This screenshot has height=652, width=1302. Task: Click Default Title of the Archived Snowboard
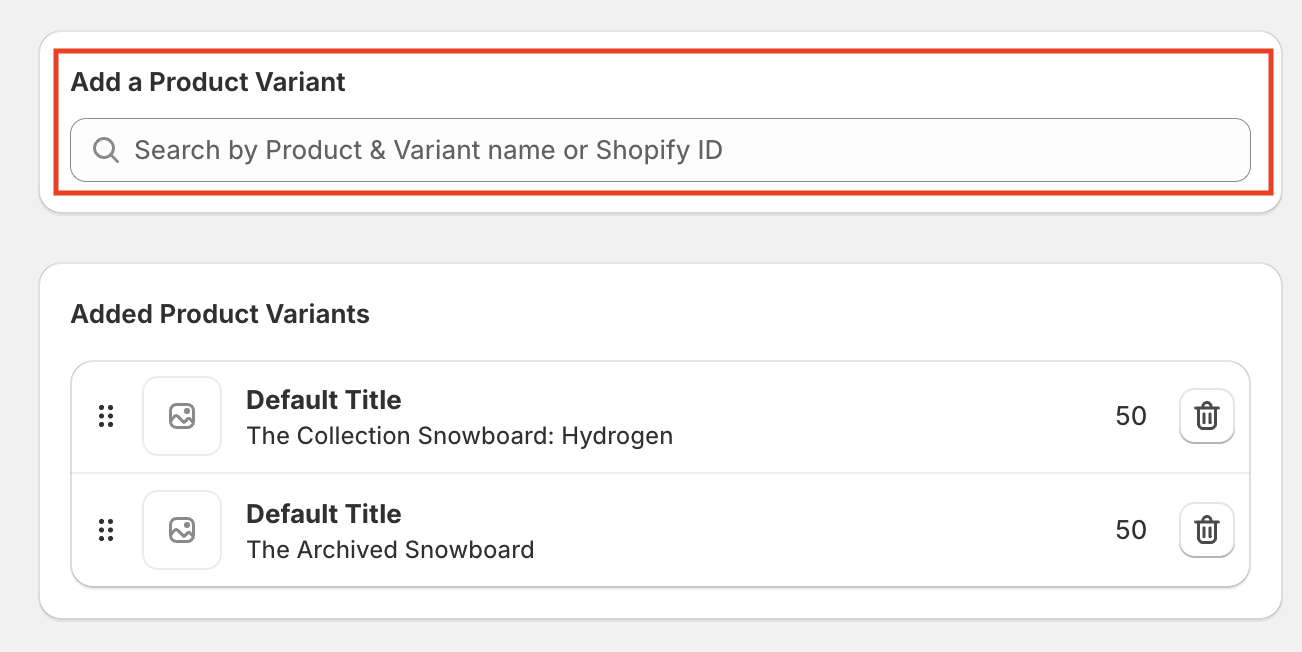[x=324, y=514]
